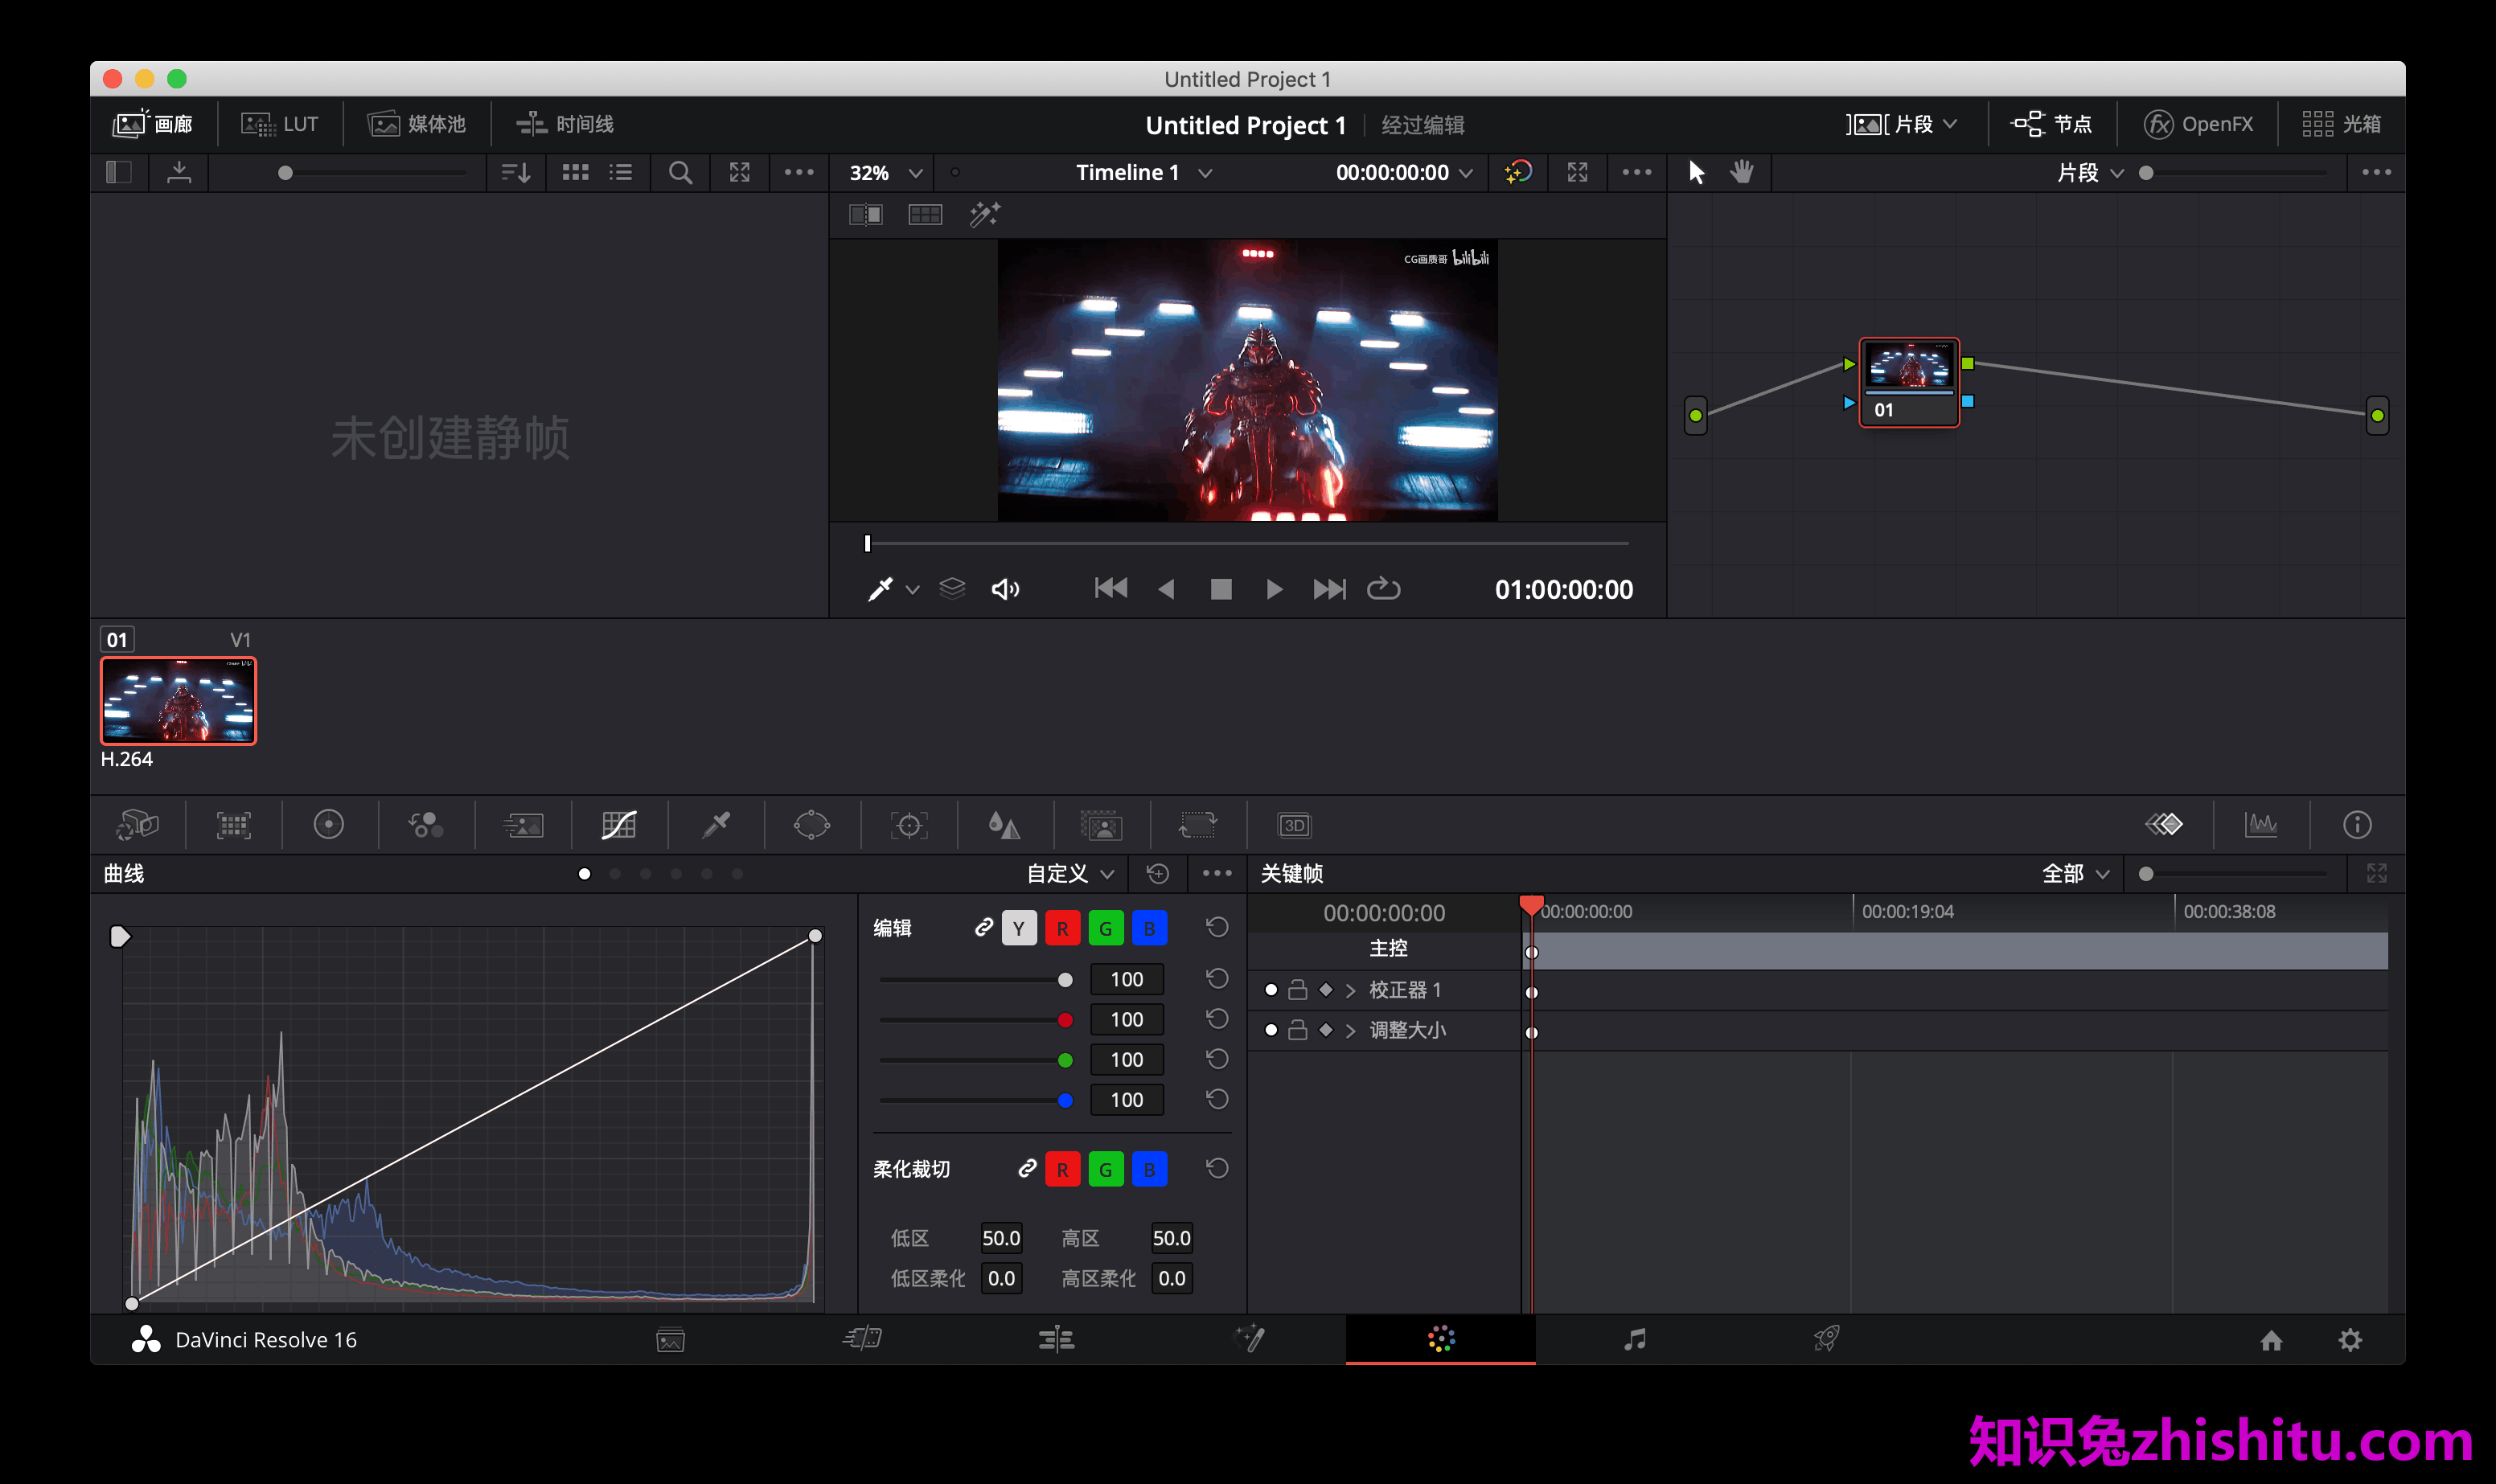Viewport: 2496px width, 1484px height.
Task: Open project settings gear icon
Action: (2350, 1340)
